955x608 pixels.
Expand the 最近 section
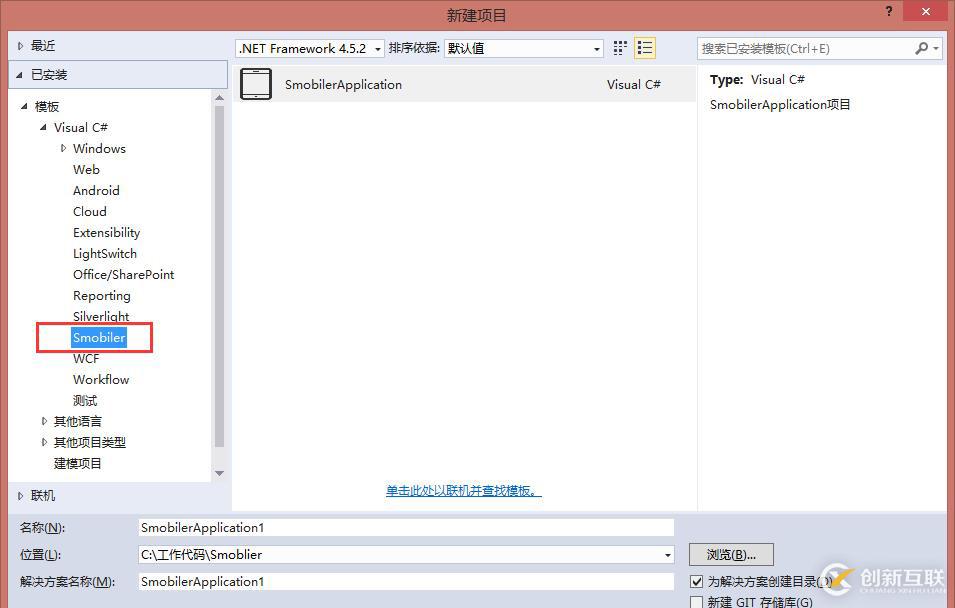[x=20, y=46]
